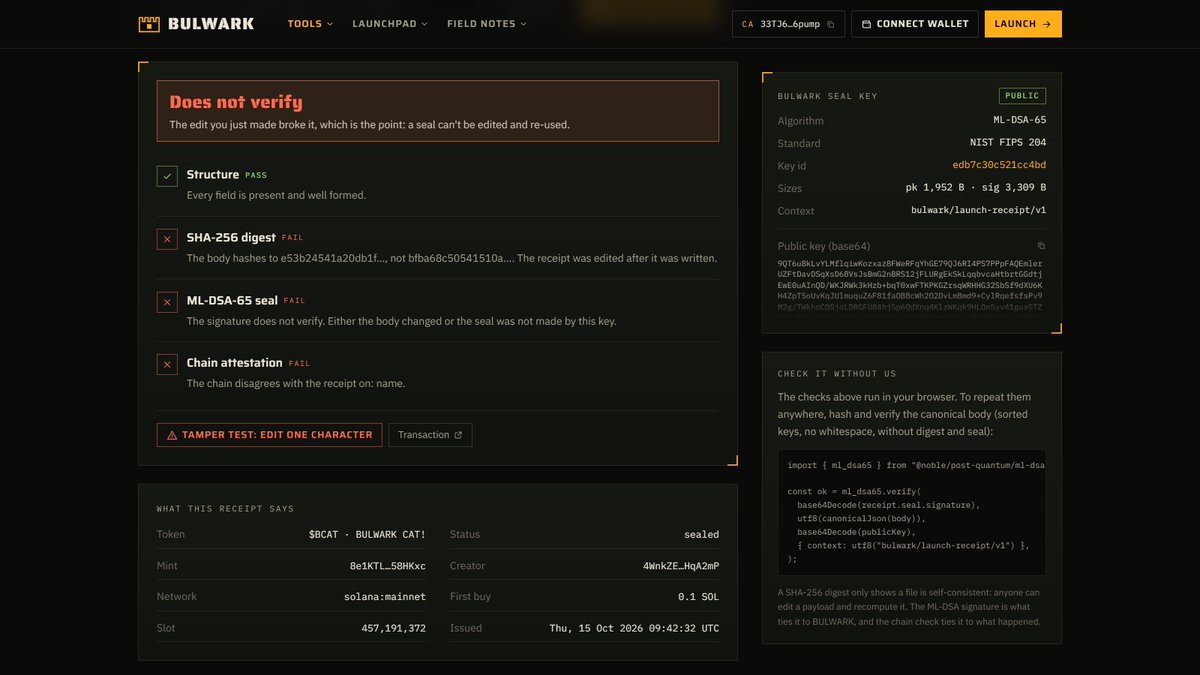Click the First buy value 0.1 SOL

(x=698, y=597)
